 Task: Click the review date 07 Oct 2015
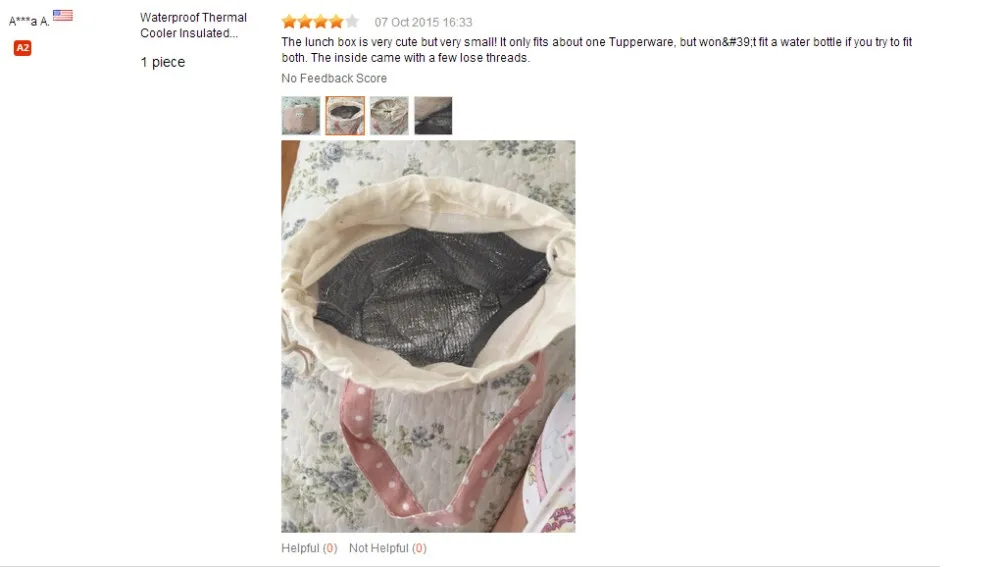423,22
